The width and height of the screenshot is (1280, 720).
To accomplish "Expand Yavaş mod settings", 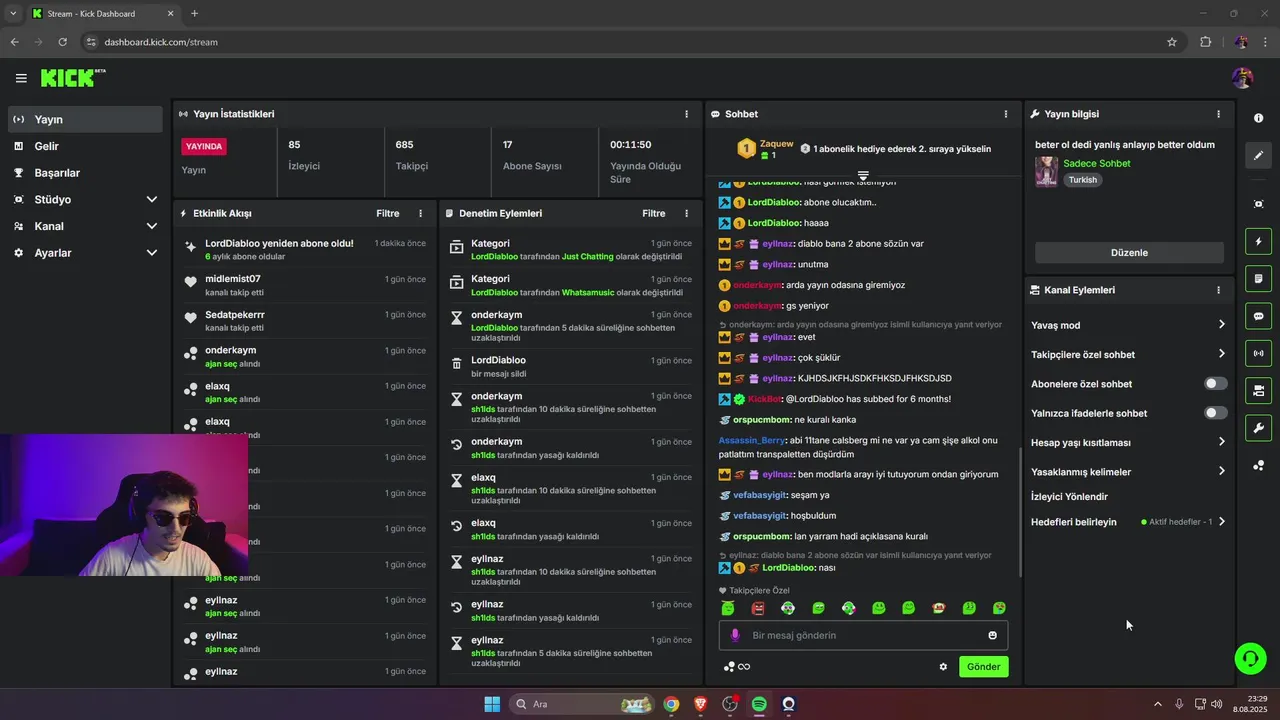I will click(x=1221, y=325).
